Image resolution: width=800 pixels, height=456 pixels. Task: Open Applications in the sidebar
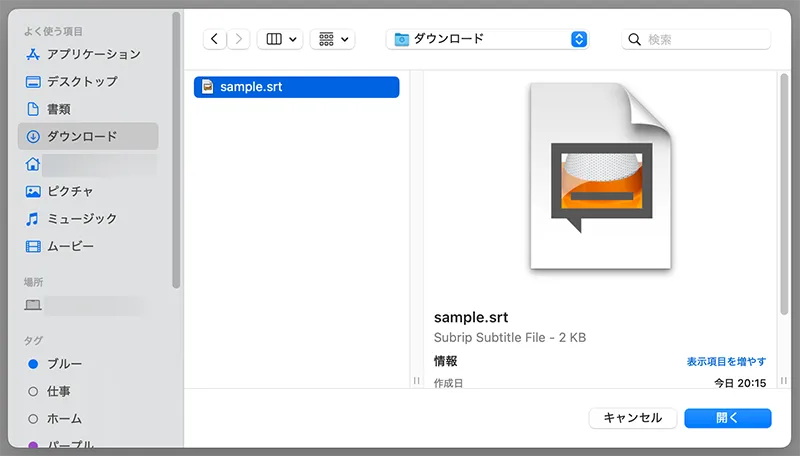pos(88,54)
